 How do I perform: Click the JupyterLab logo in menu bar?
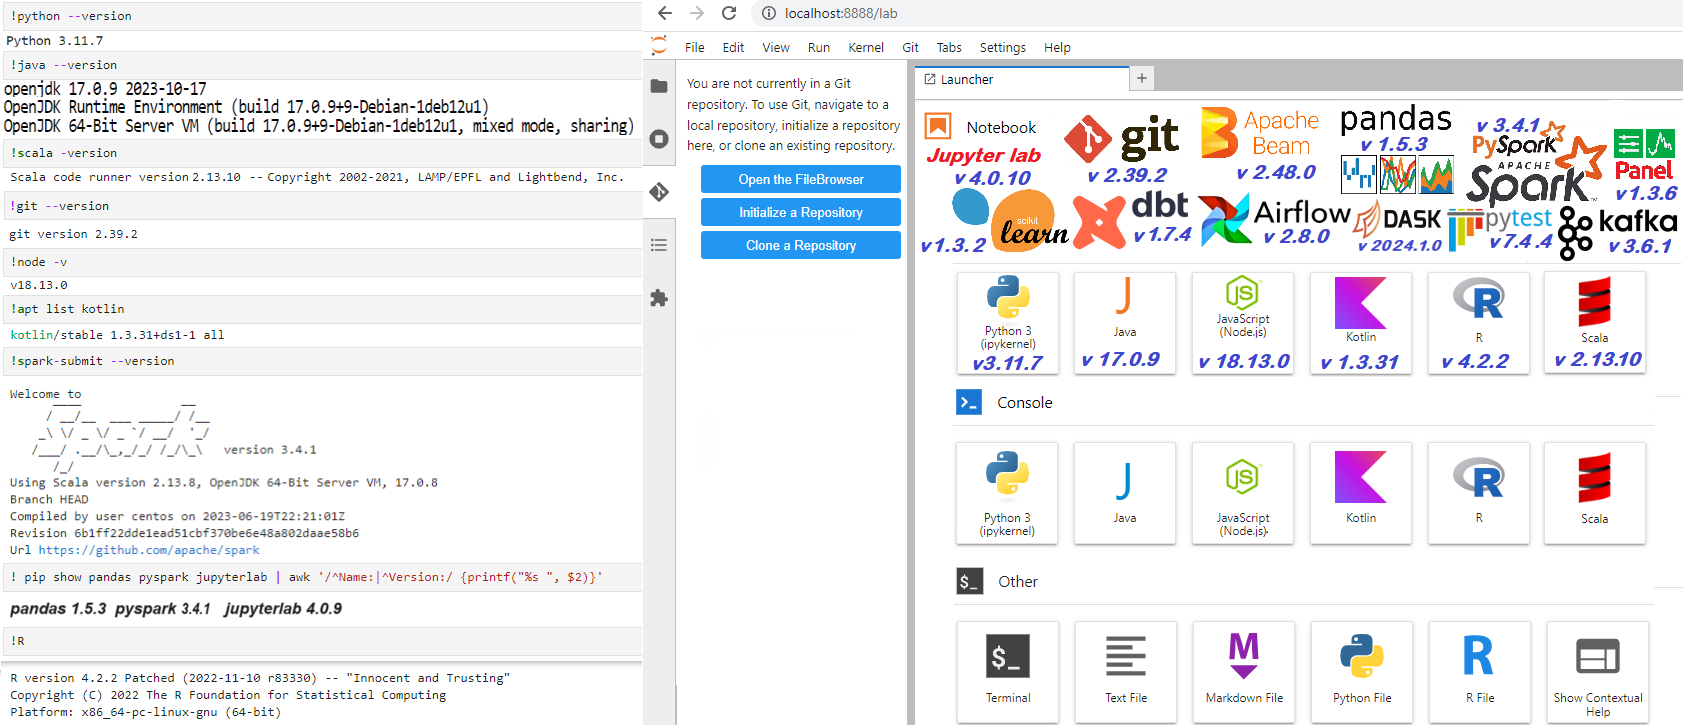[658, 46]
